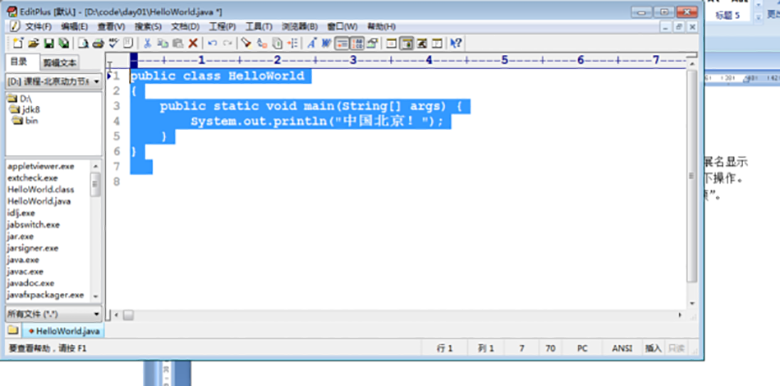Toggle the directory window icon
Screen dimensions: 780x386
406,43
